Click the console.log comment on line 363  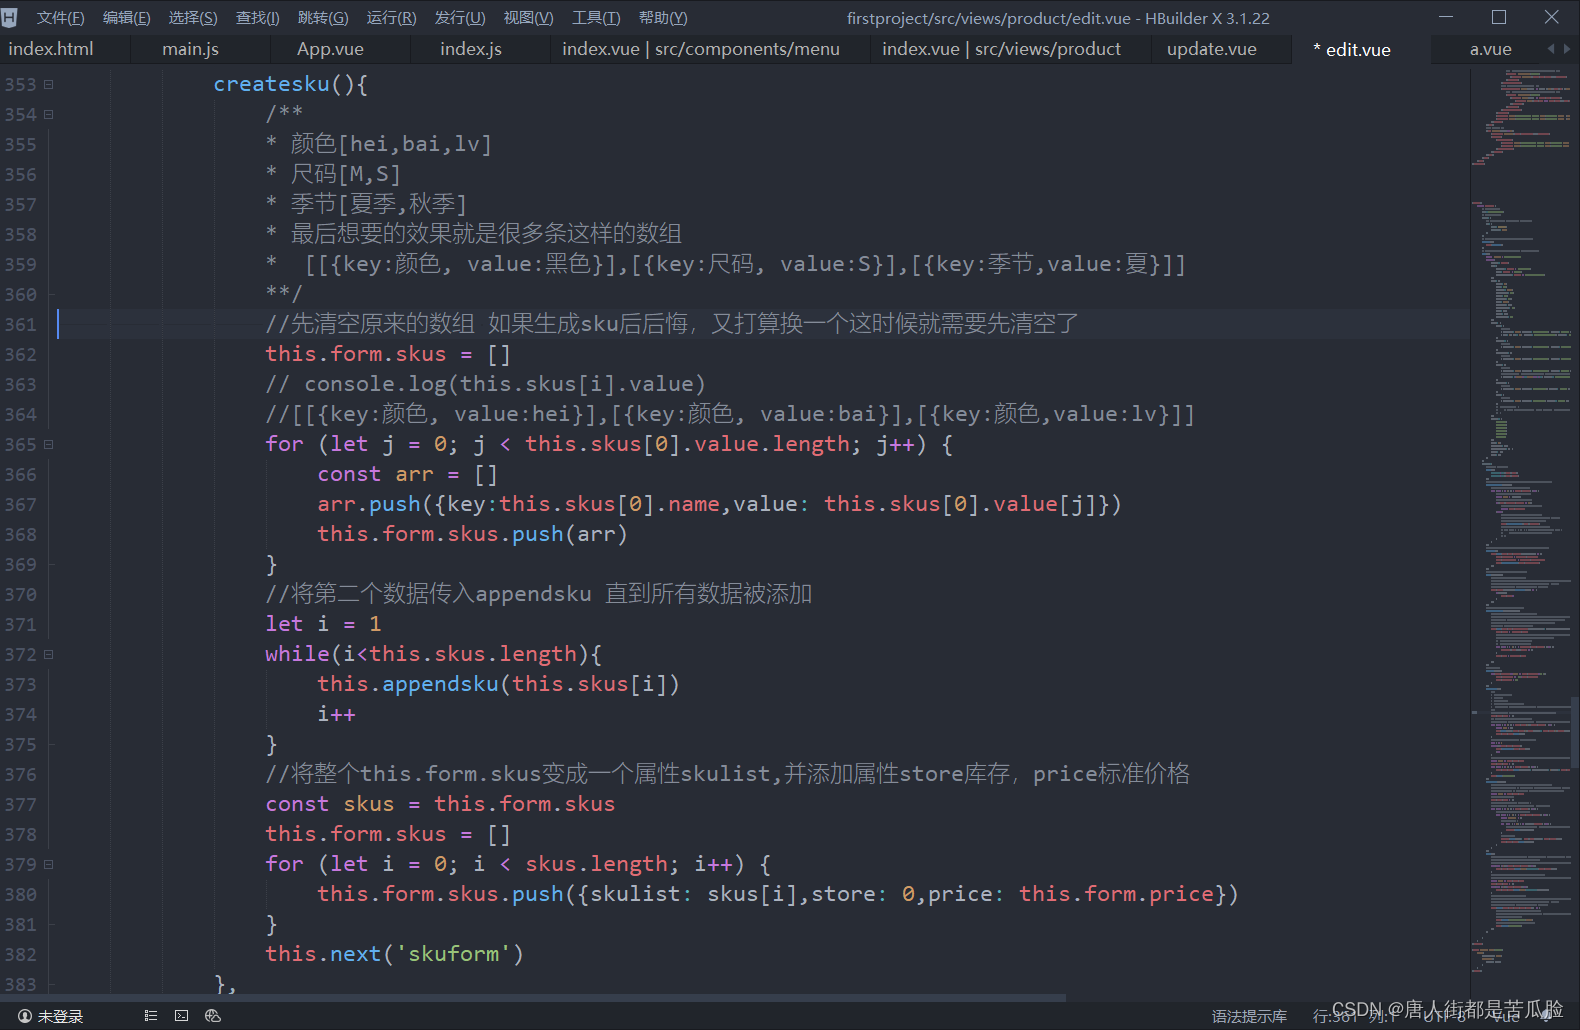coord(485,384)
